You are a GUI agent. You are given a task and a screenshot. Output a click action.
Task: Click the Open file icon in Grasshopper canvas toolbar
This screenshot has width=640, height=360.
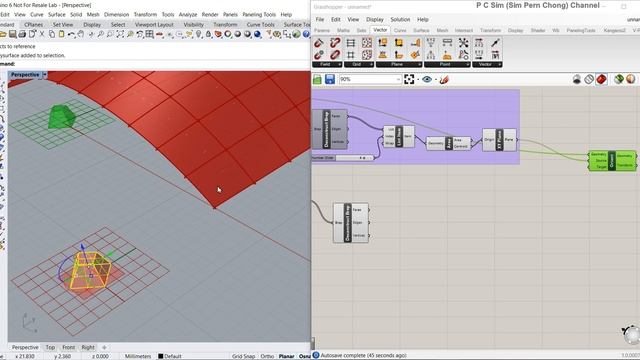tap(317, 79)
